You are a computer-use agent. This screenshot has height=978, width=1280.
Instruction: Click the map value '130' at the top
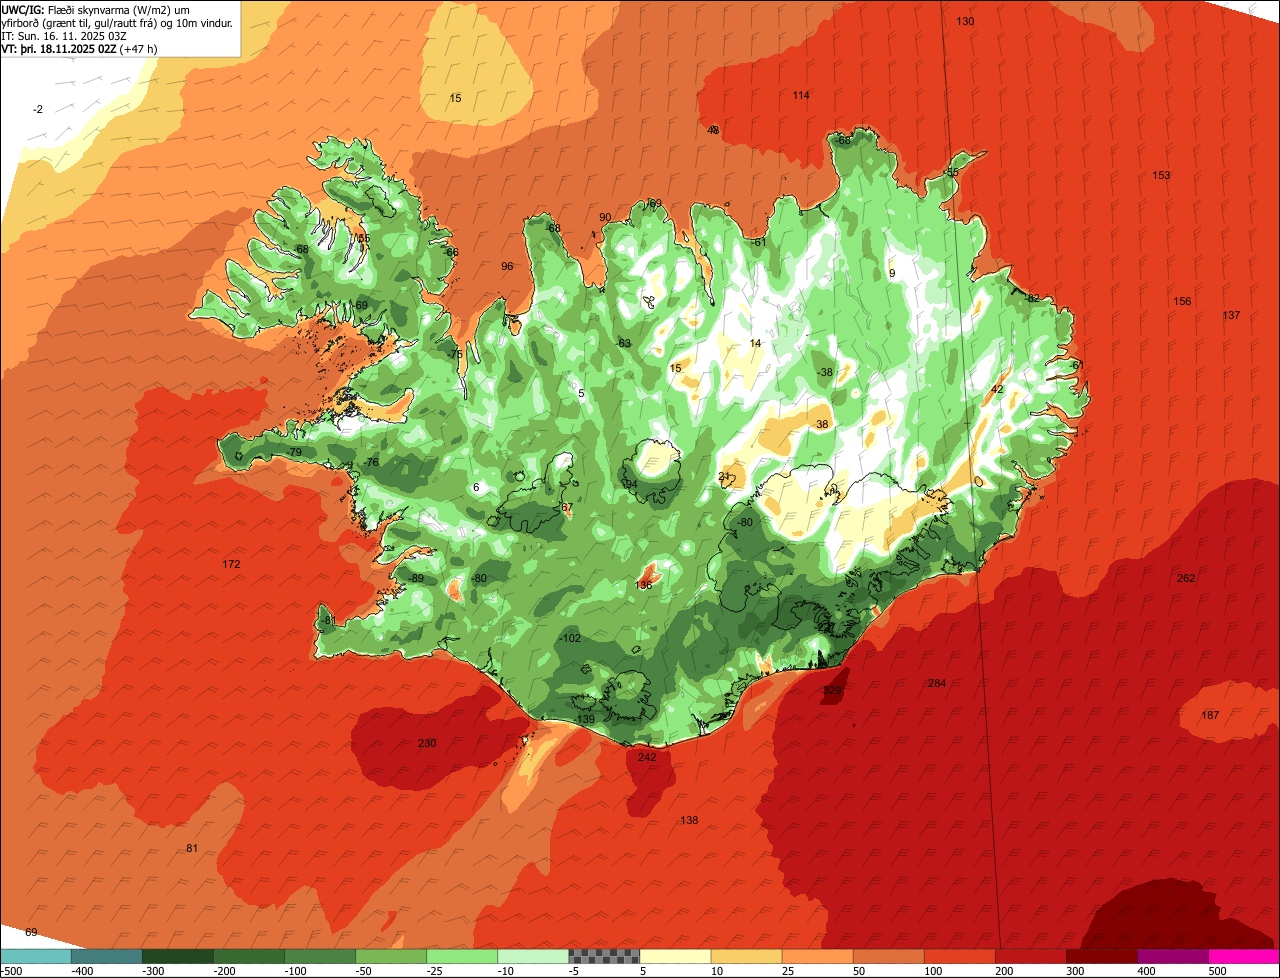(965, 21)
